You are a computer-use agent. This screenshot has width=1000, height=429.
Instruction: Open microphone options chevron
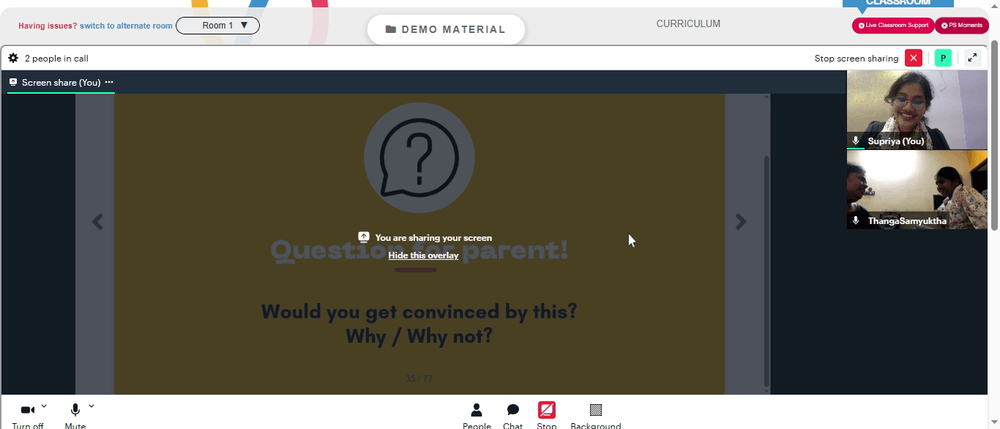[x=91, y=405]
